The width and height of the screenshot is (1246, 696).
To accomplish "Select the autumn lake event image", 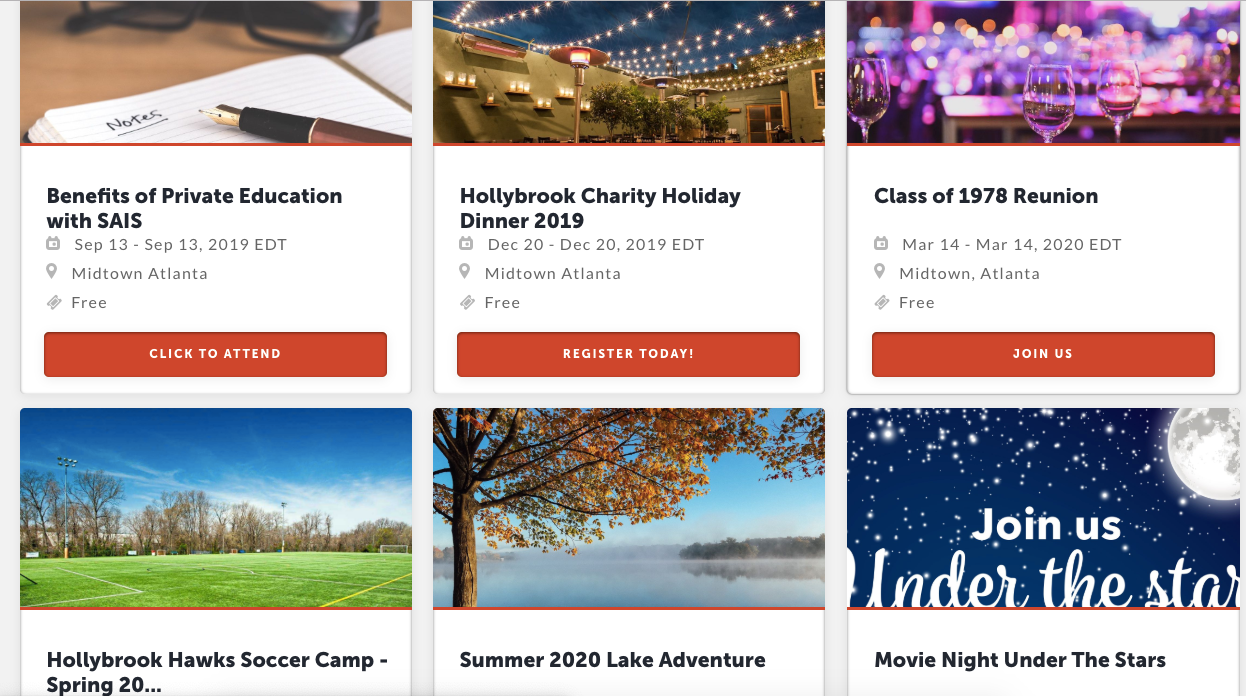I will (629, 507).
